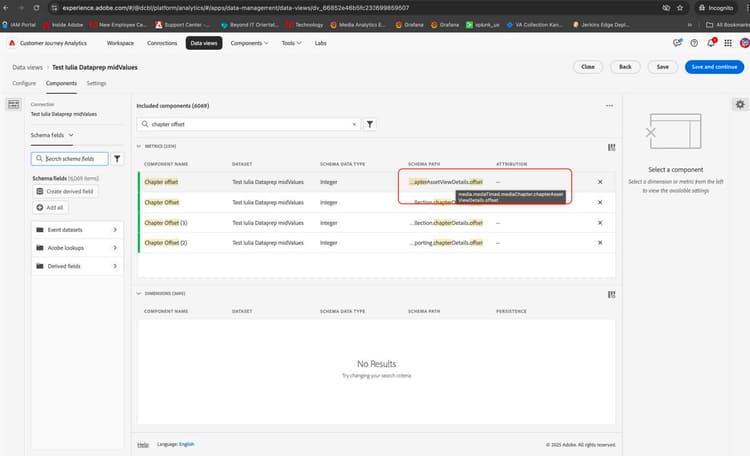Collapse the Dimensions section
Screen dimensions: 750x456
coord(139,294)
